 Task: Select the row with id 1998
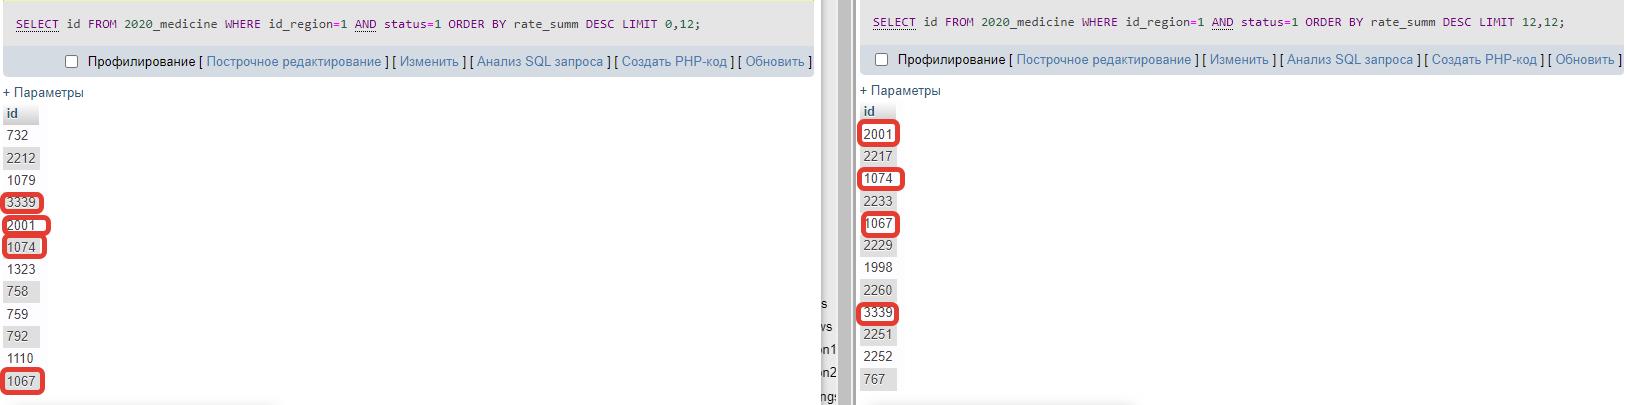click(x=877, y=267)
